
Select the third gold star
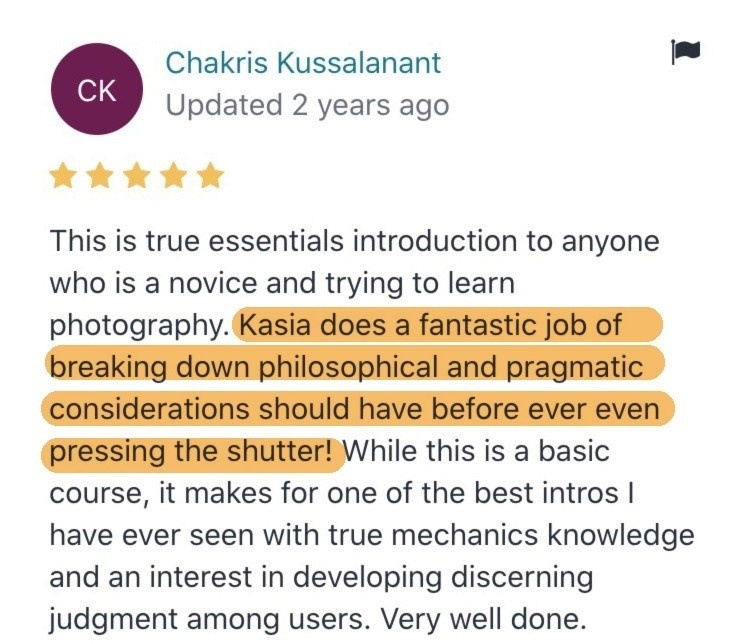coord(137,176)
